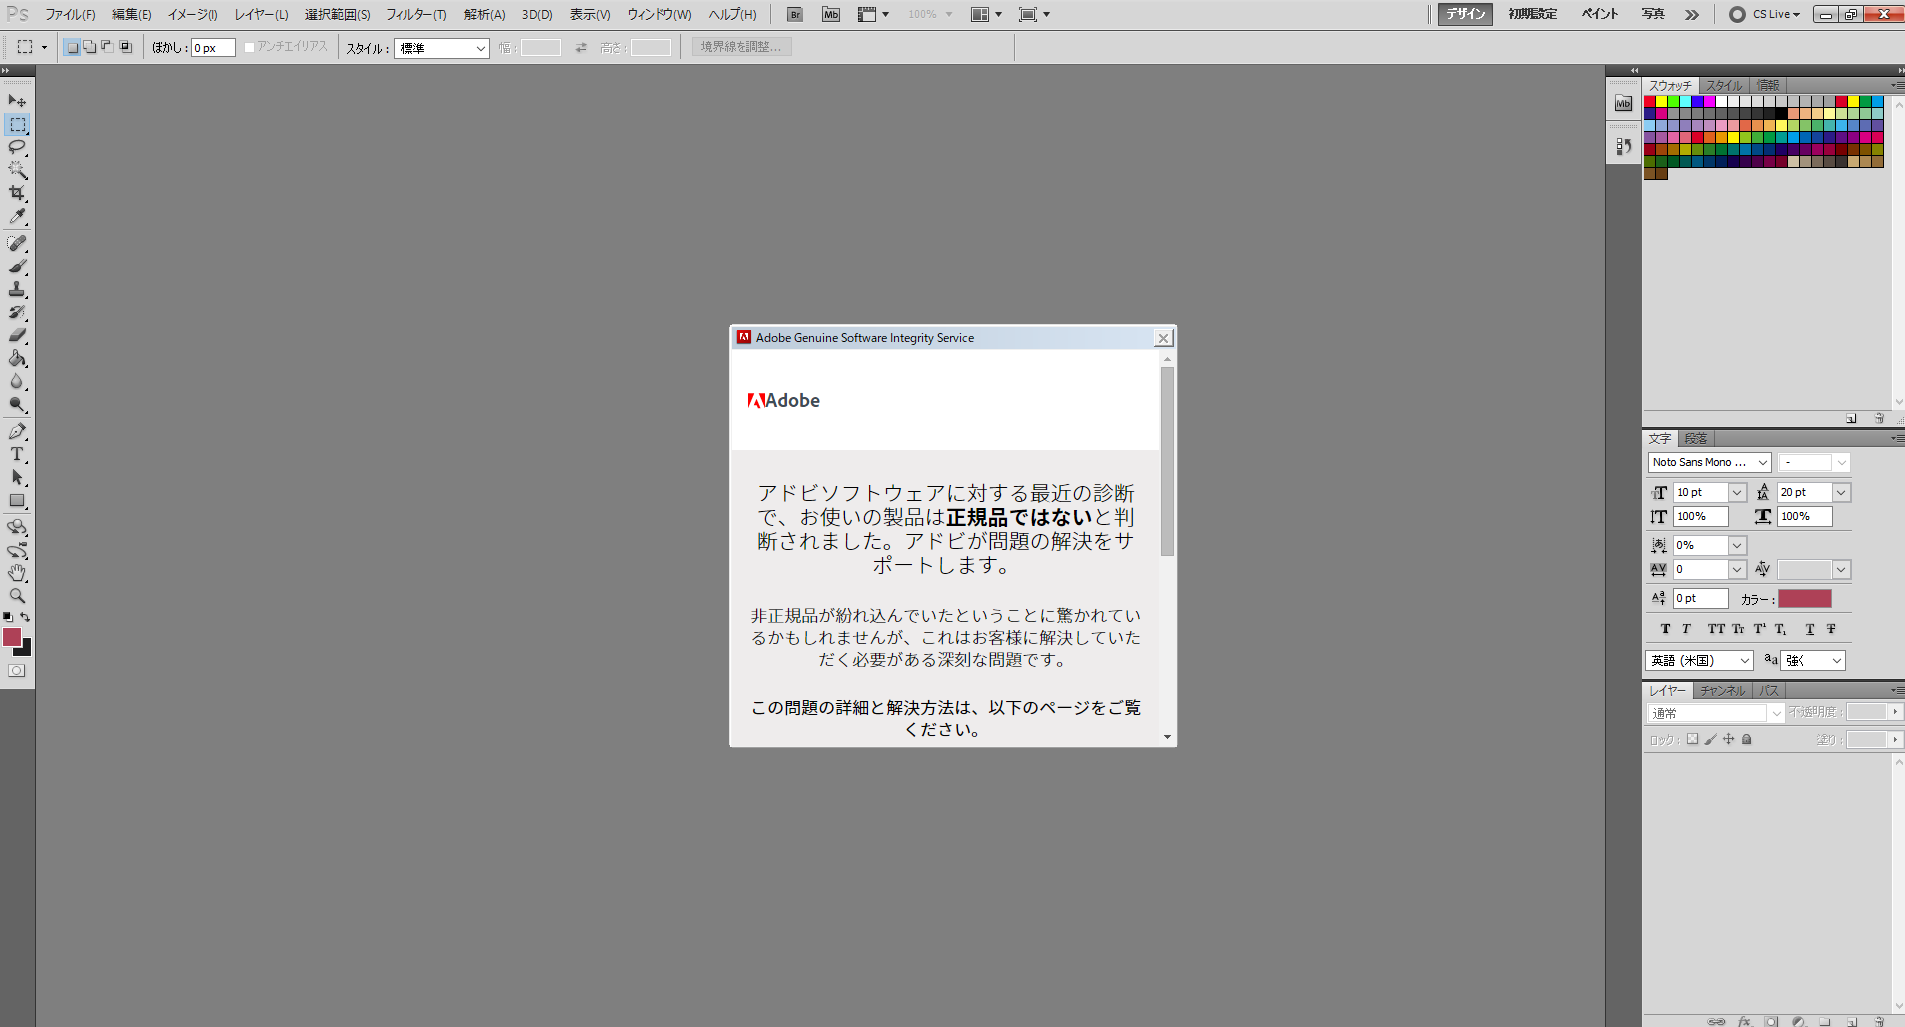Viewport: 1905px width, 1027px height.
Task: Select the Quick Selection wand tool
Action: click(x=17, y=171)
